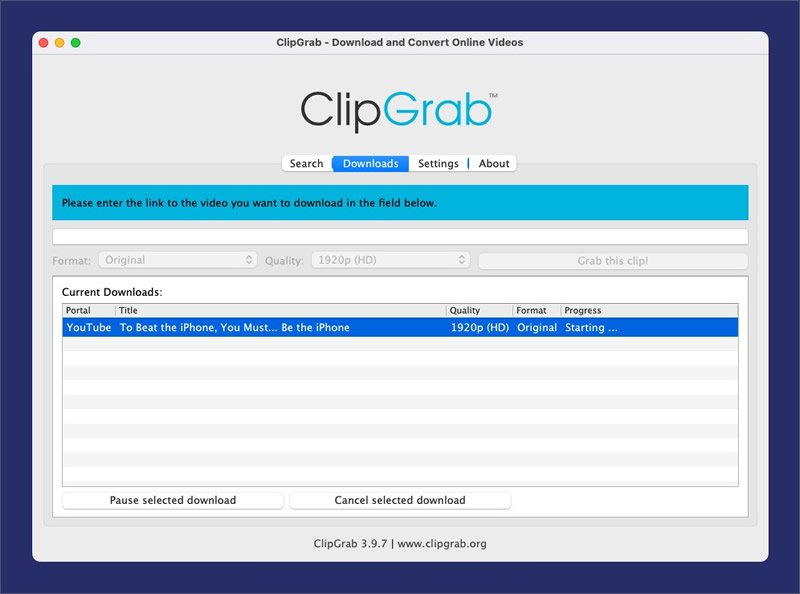Click the ClipGrab 3.9.7 | www.clipgrab.org footer text

[400, 543]
